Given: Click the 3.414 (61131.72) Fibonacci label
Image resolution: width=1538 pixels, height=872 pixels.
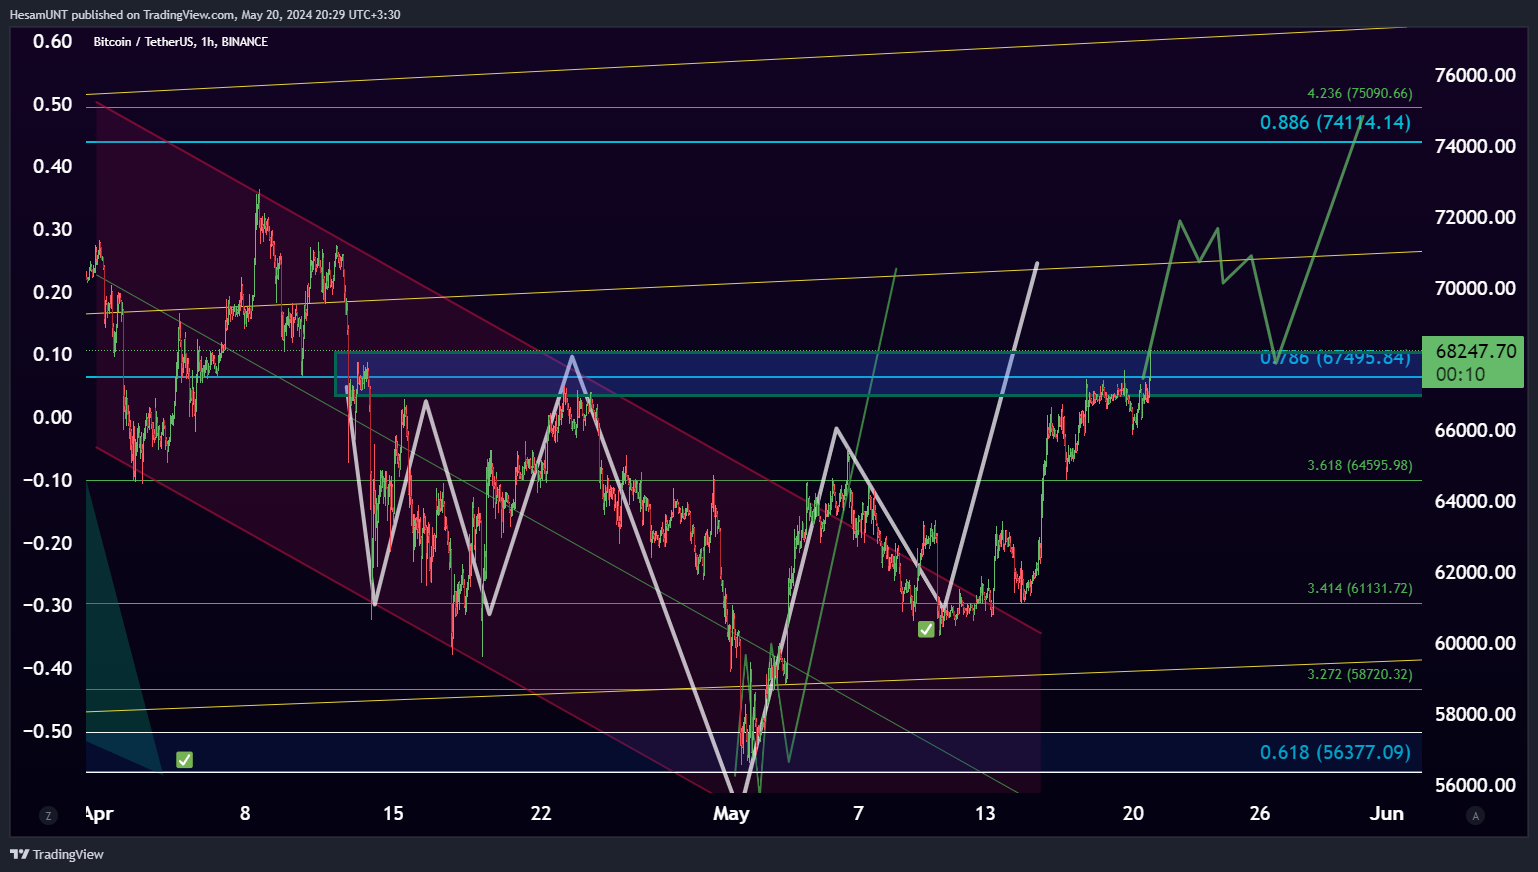Looking at the screenshot, I should coord(1360,588).
